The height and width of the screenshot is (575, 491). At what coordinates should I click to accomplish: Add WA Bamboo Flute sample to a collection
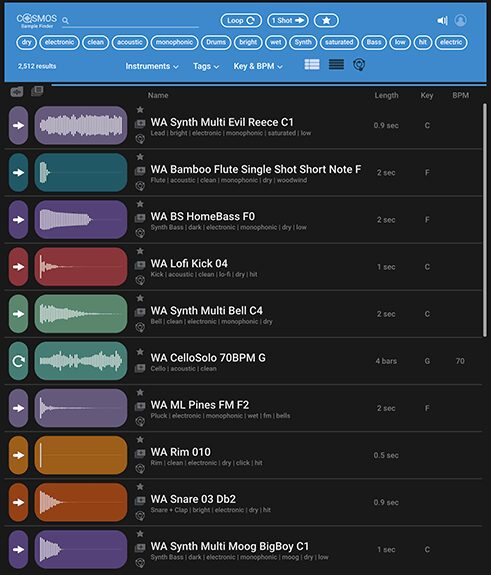coord(140,171)
